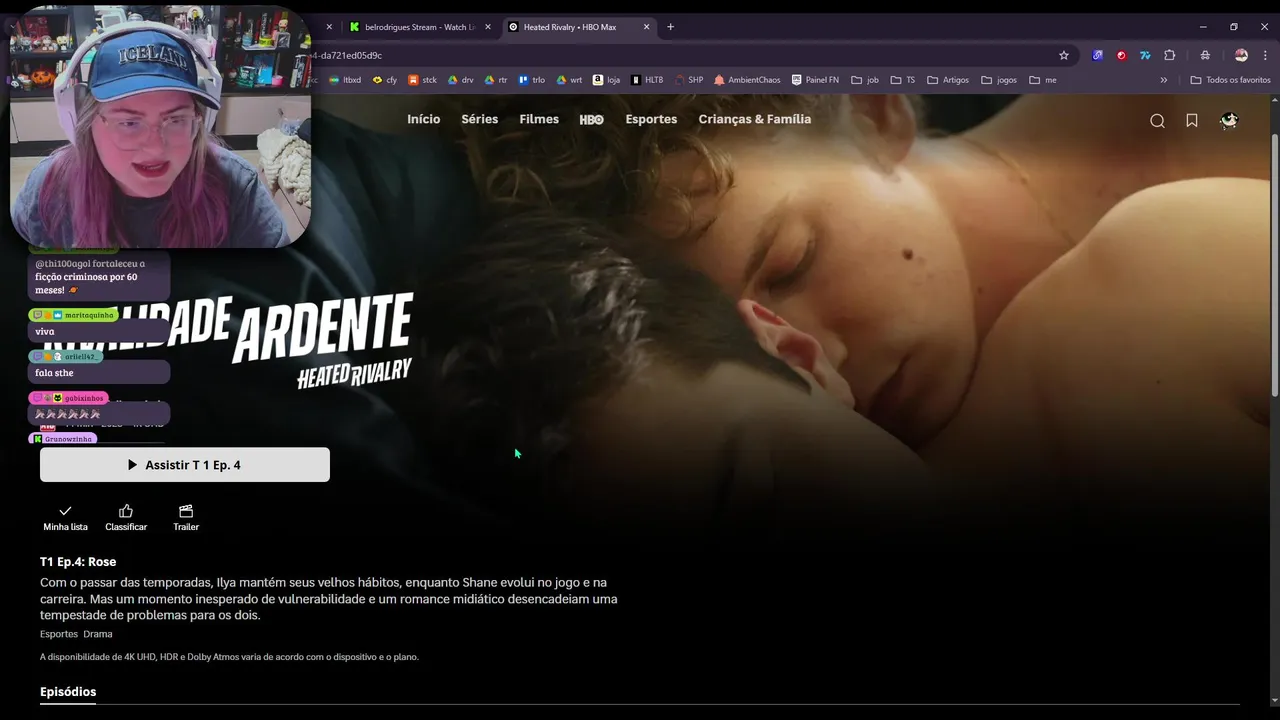Click the purple extension icon in the toolbar
Screen dimensions: 1280x720
click(1097, 55)
